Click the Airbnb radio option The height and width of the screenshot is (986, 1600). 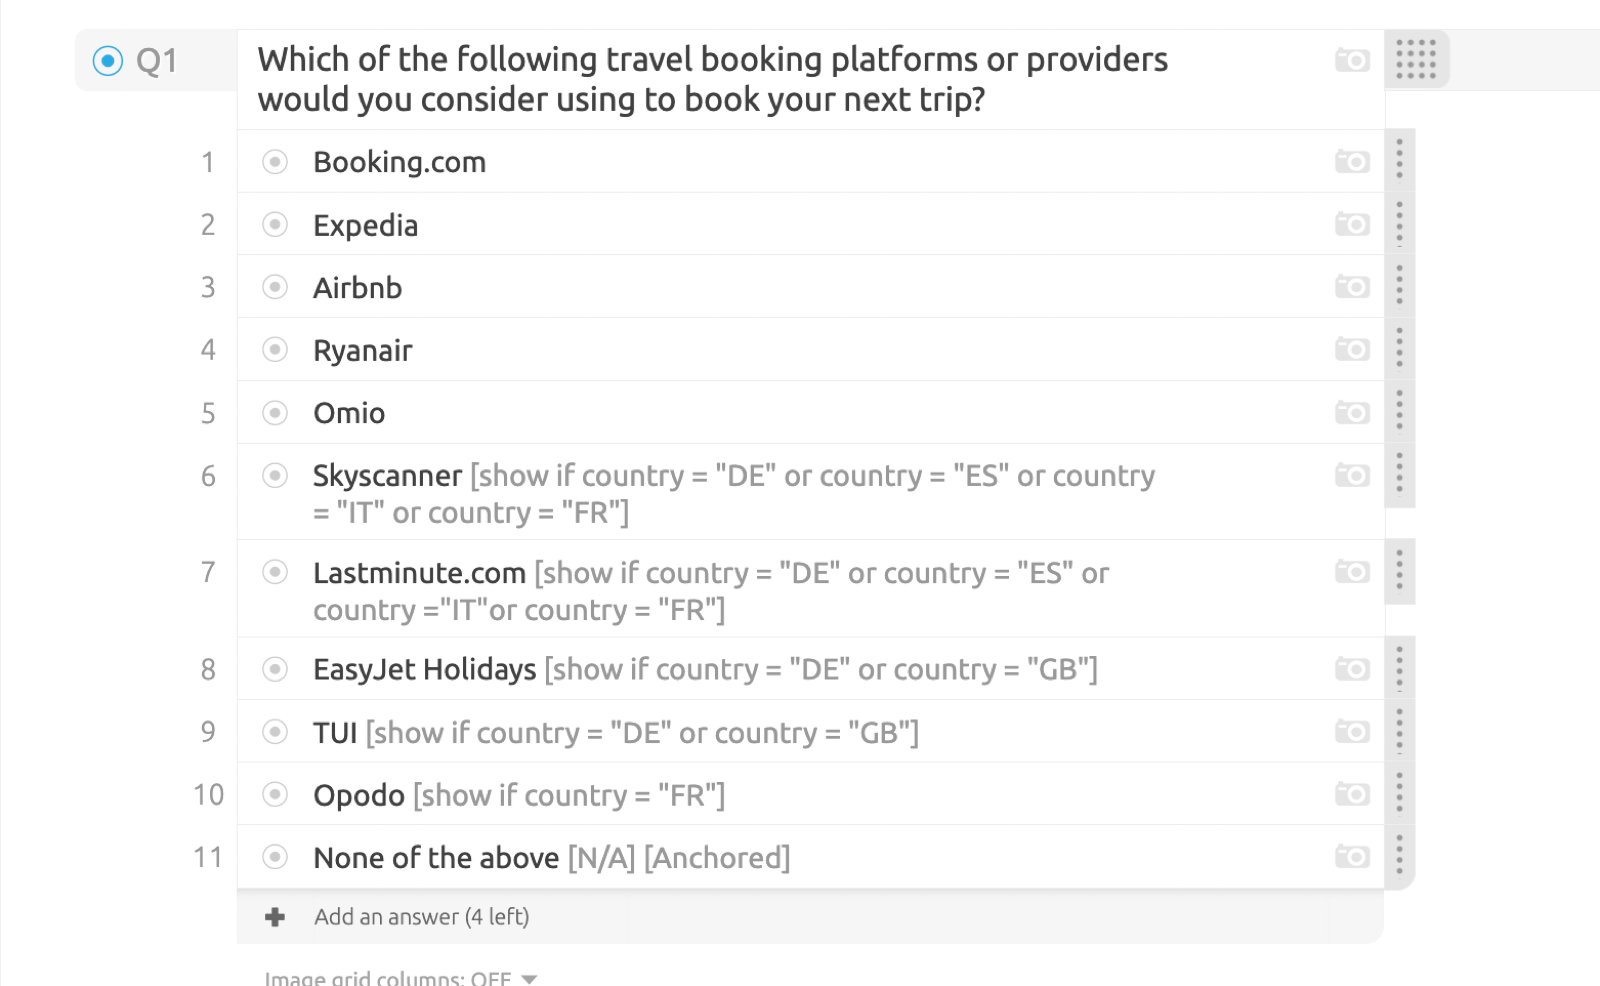[x=275, y=287]
